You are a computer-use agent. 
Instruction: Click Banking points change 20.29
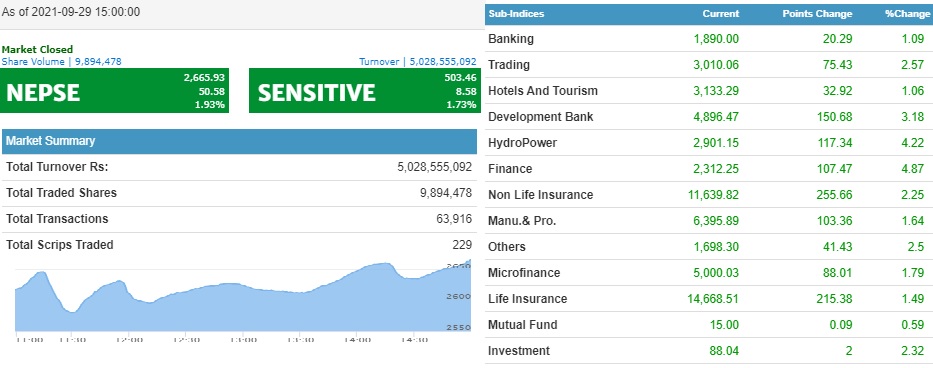838,39
